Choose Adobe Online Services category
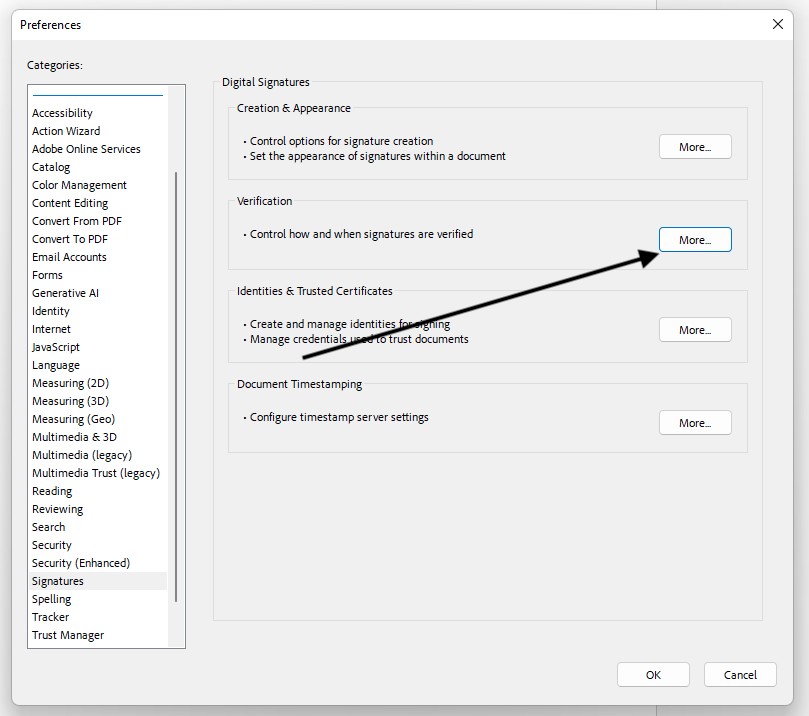 point(86,149)
